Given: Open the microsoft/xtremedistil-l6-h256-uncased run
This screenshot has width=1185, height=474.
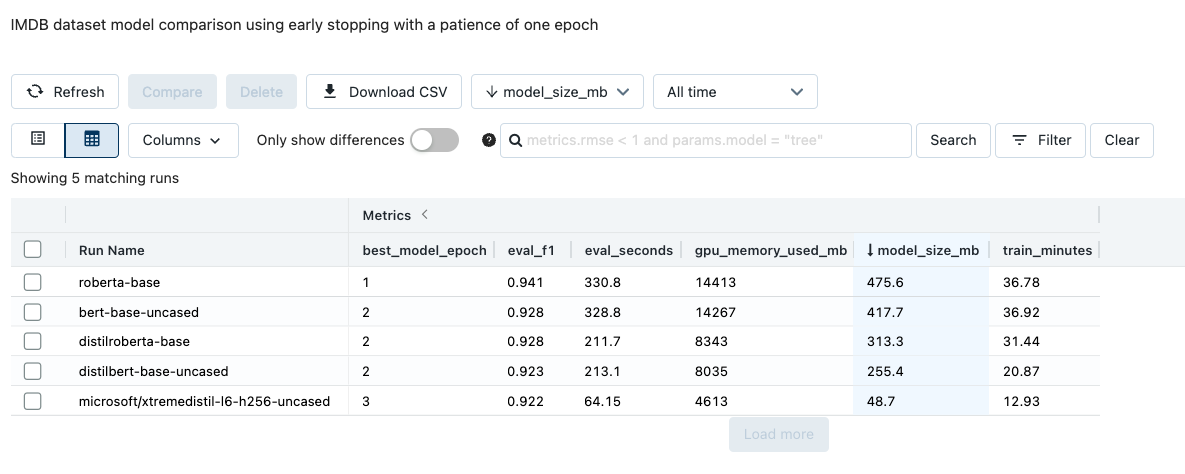Looking at the screenshot, I should point(204,401).
